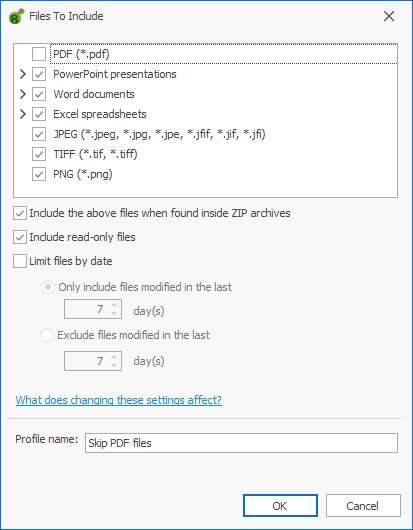Check the PDF (*.pdf) checkbox

click(x=39, y=54)
